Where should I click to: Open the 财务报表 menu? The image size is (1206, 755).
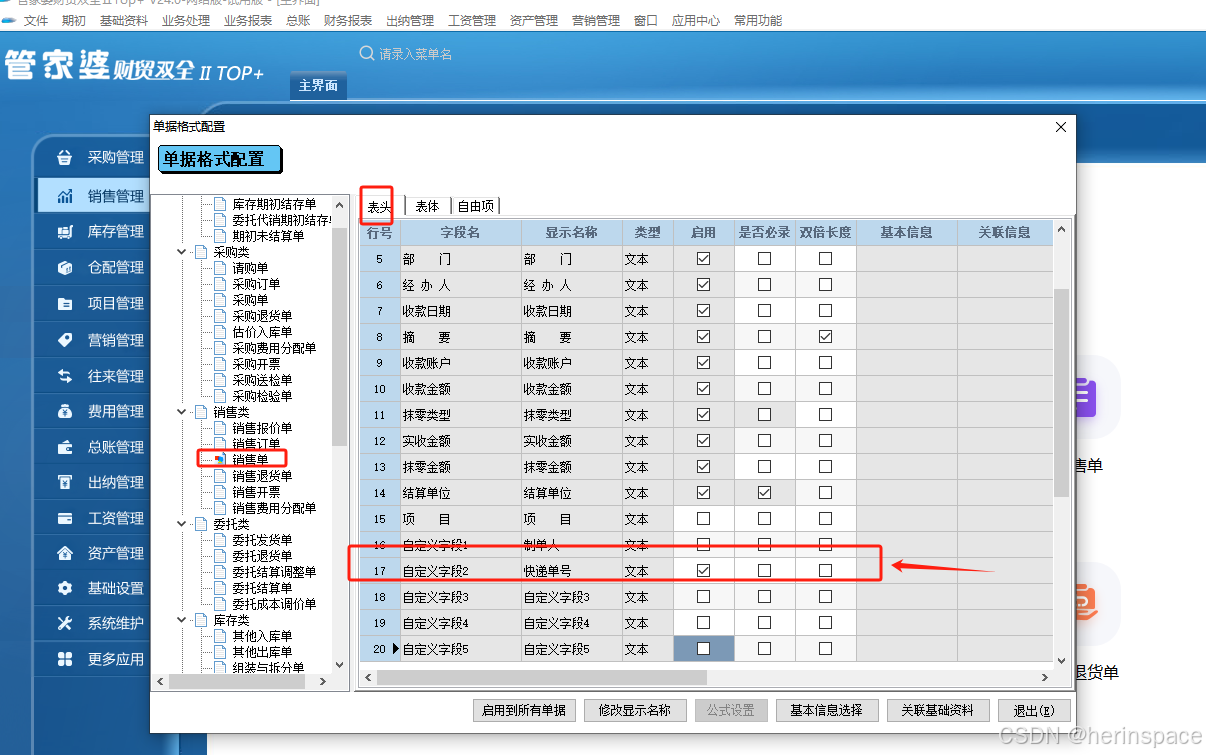[348, 20]
